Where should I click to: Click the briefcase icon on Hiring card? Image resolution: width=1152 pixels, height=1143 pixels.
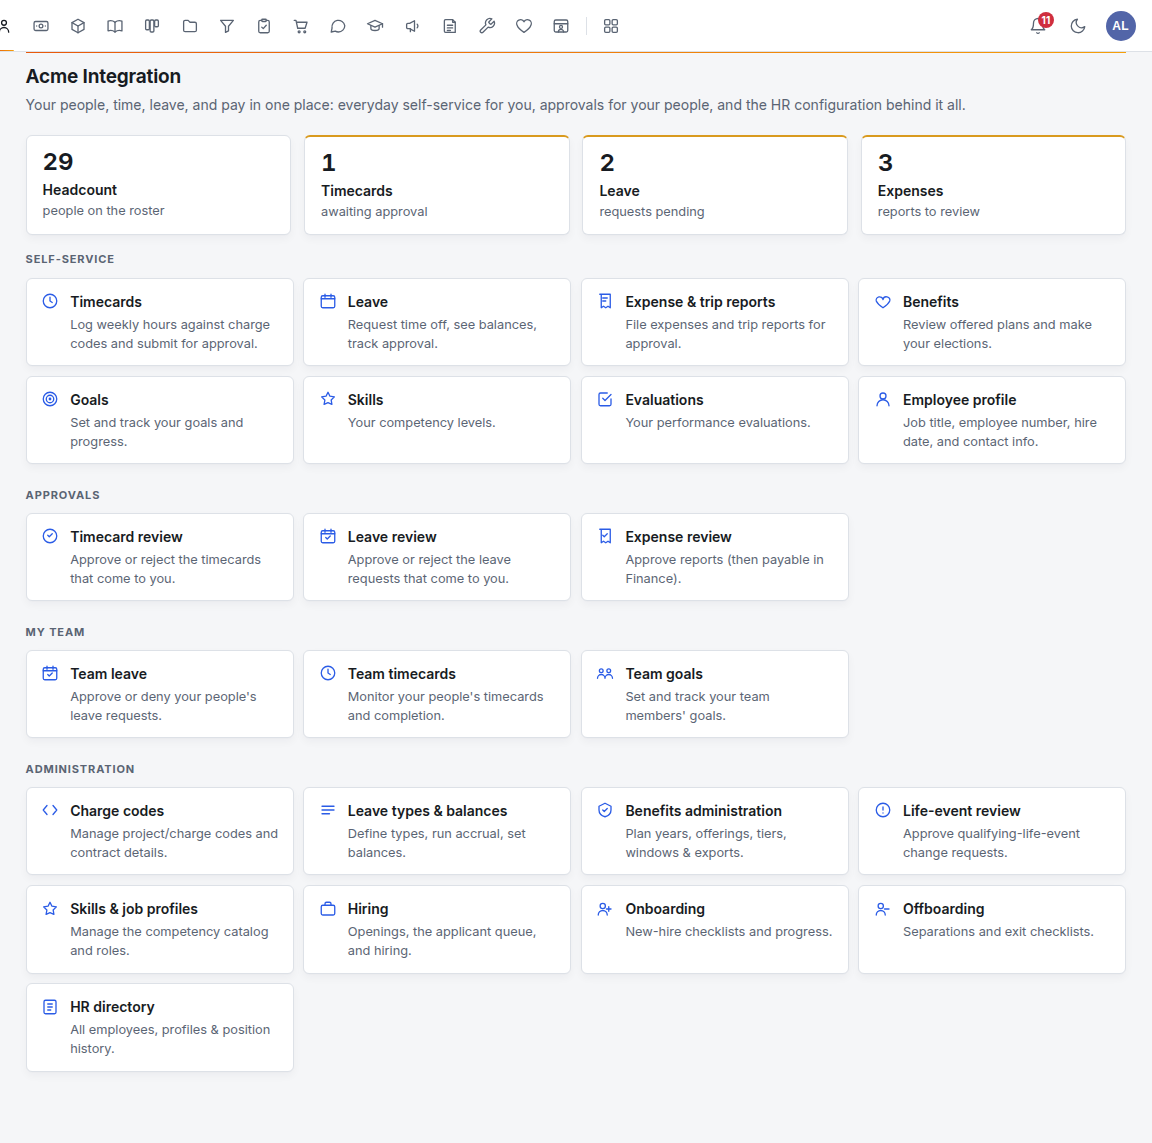[x=328, y=909]
